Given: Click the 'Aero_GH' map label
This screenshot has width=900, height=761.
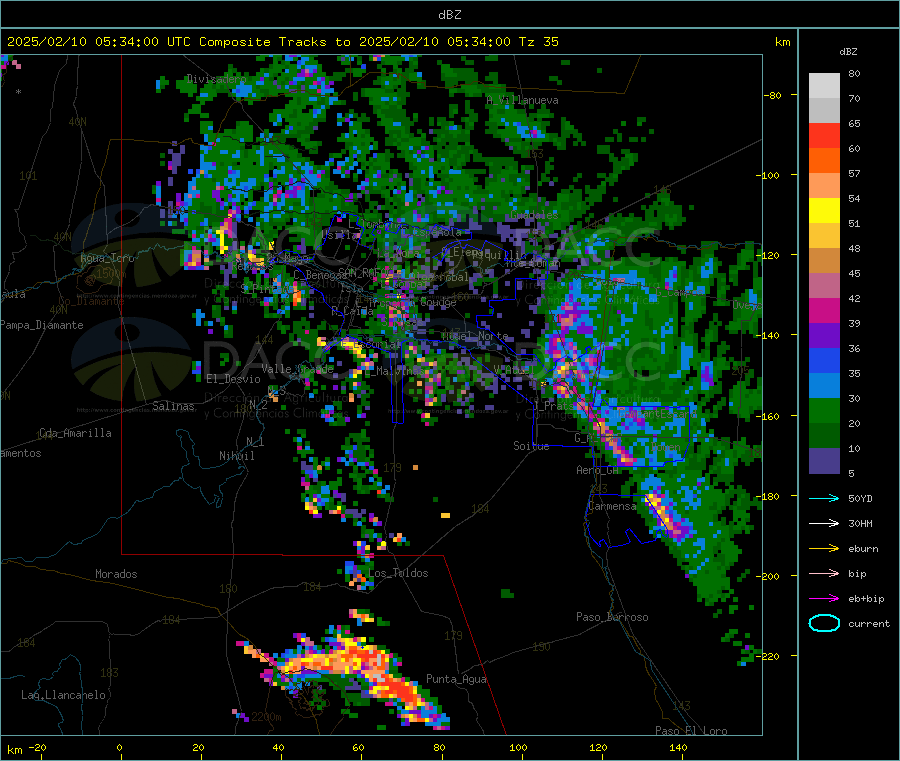Looking at the screenshot, I should pos(598,470).
